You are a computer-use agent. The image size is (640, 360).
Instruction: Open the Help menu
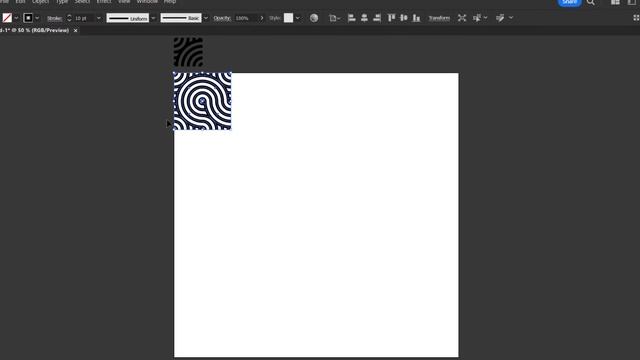point(170,2)
